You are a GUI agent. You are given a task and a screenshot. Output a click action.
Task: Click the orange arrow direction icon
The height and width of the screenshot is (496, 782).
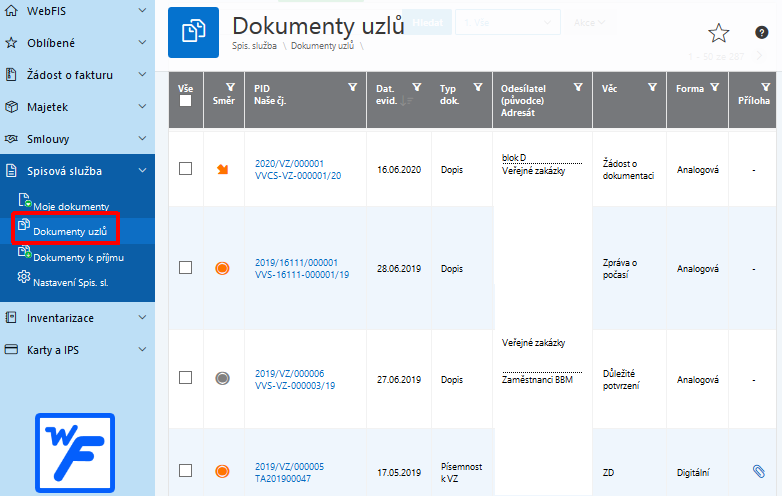(x=223, y=169)
